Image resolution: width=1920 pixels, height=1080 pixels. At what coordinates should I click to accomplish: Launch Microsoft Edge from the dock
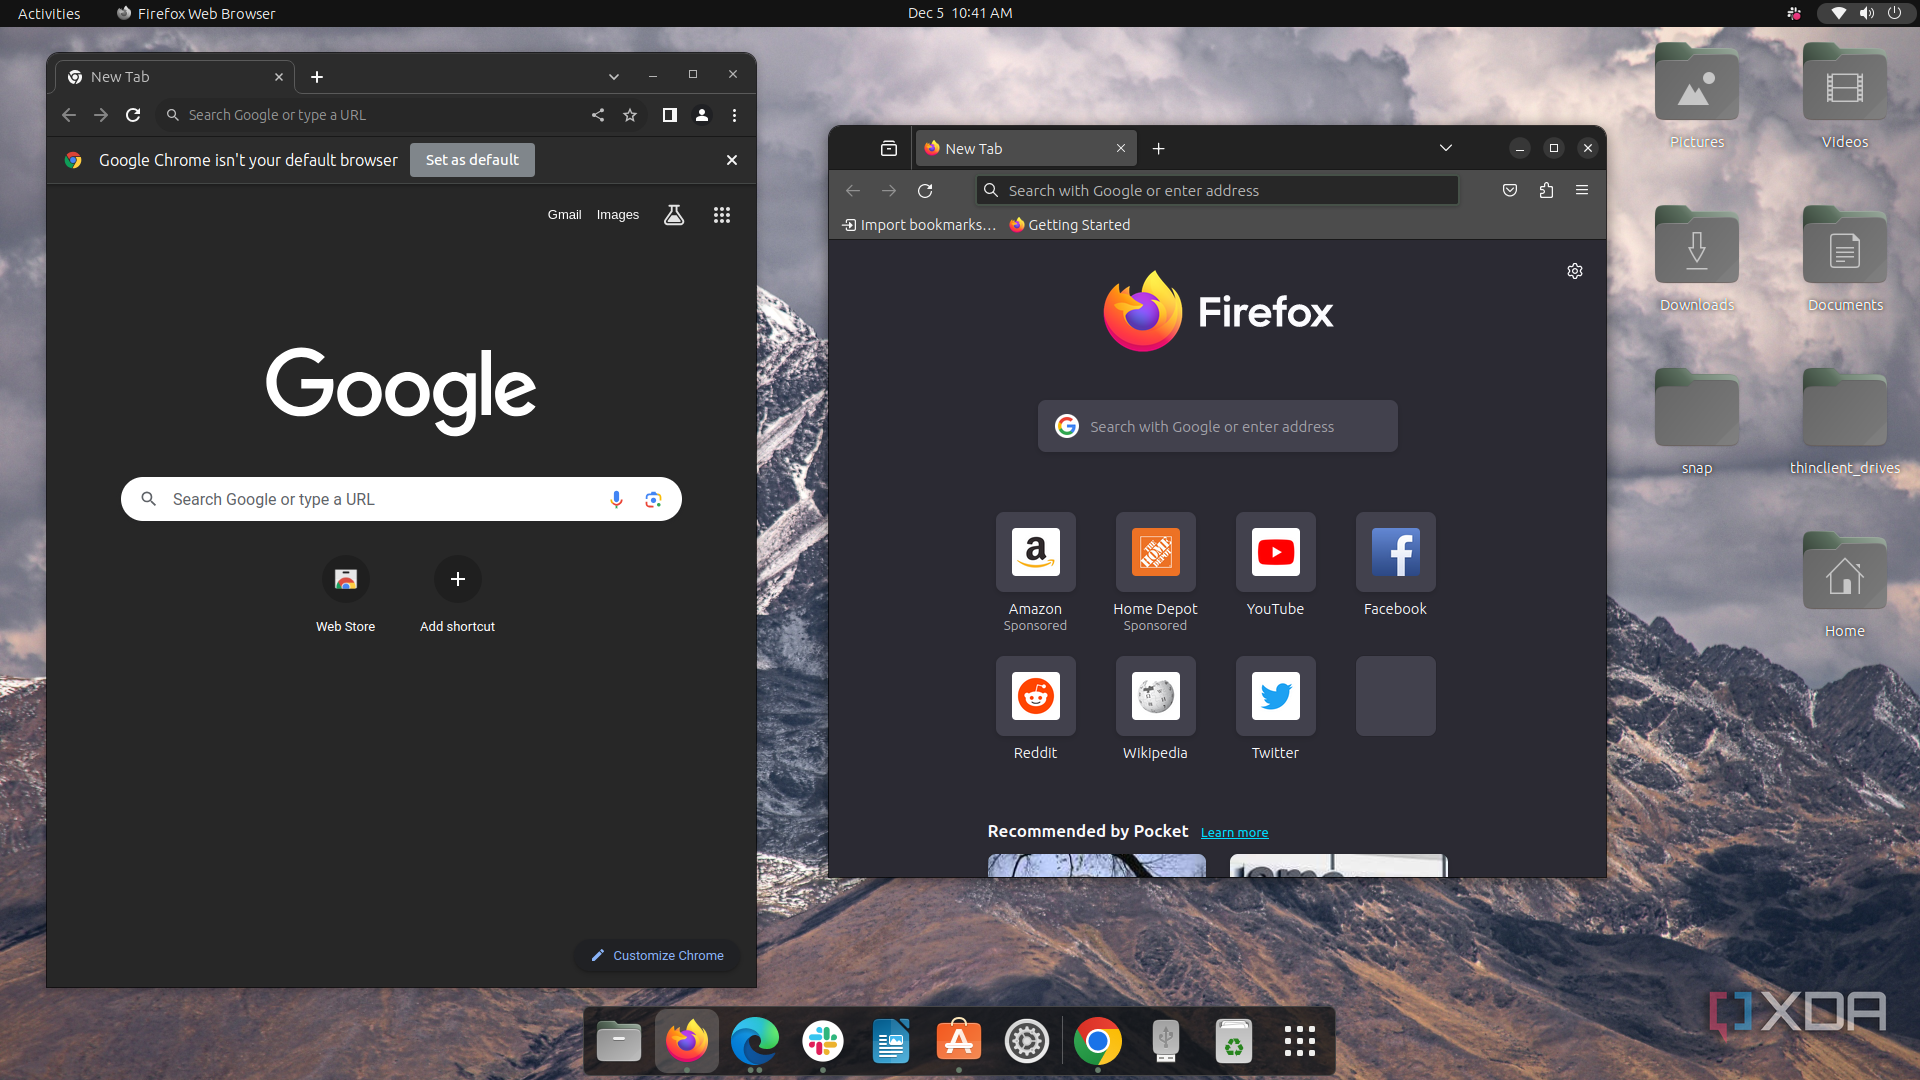tap(755, 1042)
